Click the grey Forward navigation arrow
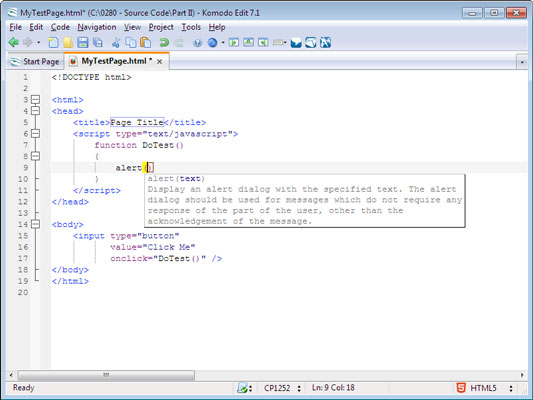Viewport: 533px width, 400px height. 28,42
